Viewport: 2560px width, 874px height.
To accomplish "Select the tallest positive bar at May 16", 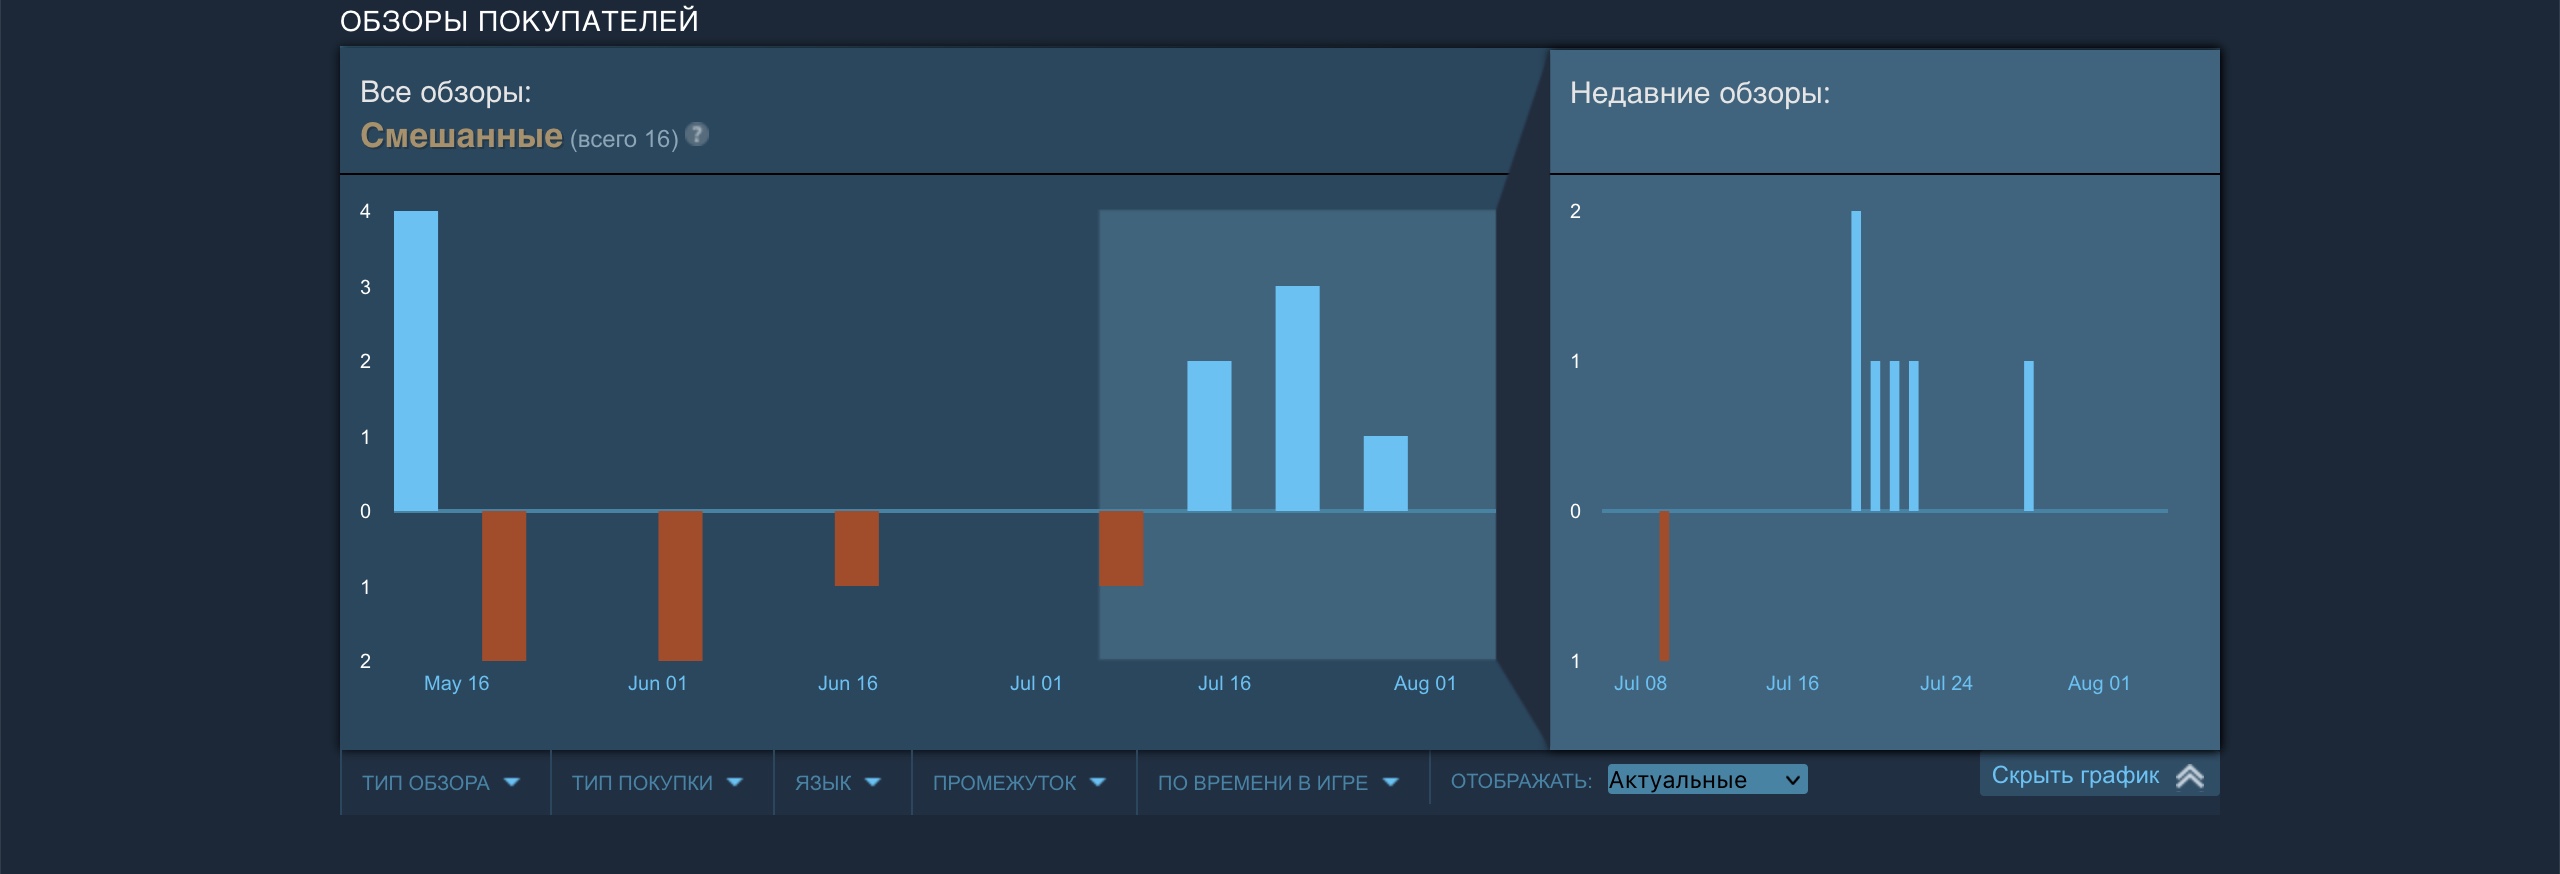I will pos(416,361).
